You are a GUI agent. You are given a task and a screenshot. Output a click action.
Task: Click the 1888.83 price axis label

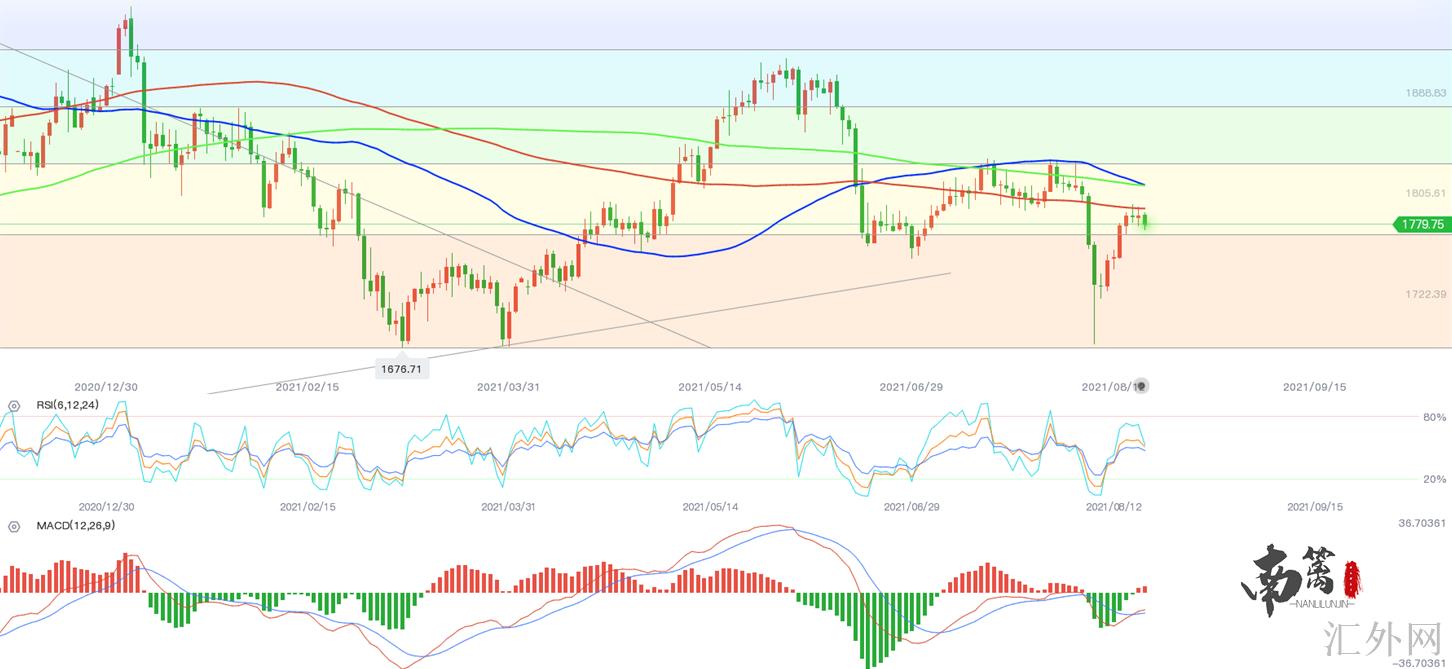pyautogui.click(x=1425, y=93)
